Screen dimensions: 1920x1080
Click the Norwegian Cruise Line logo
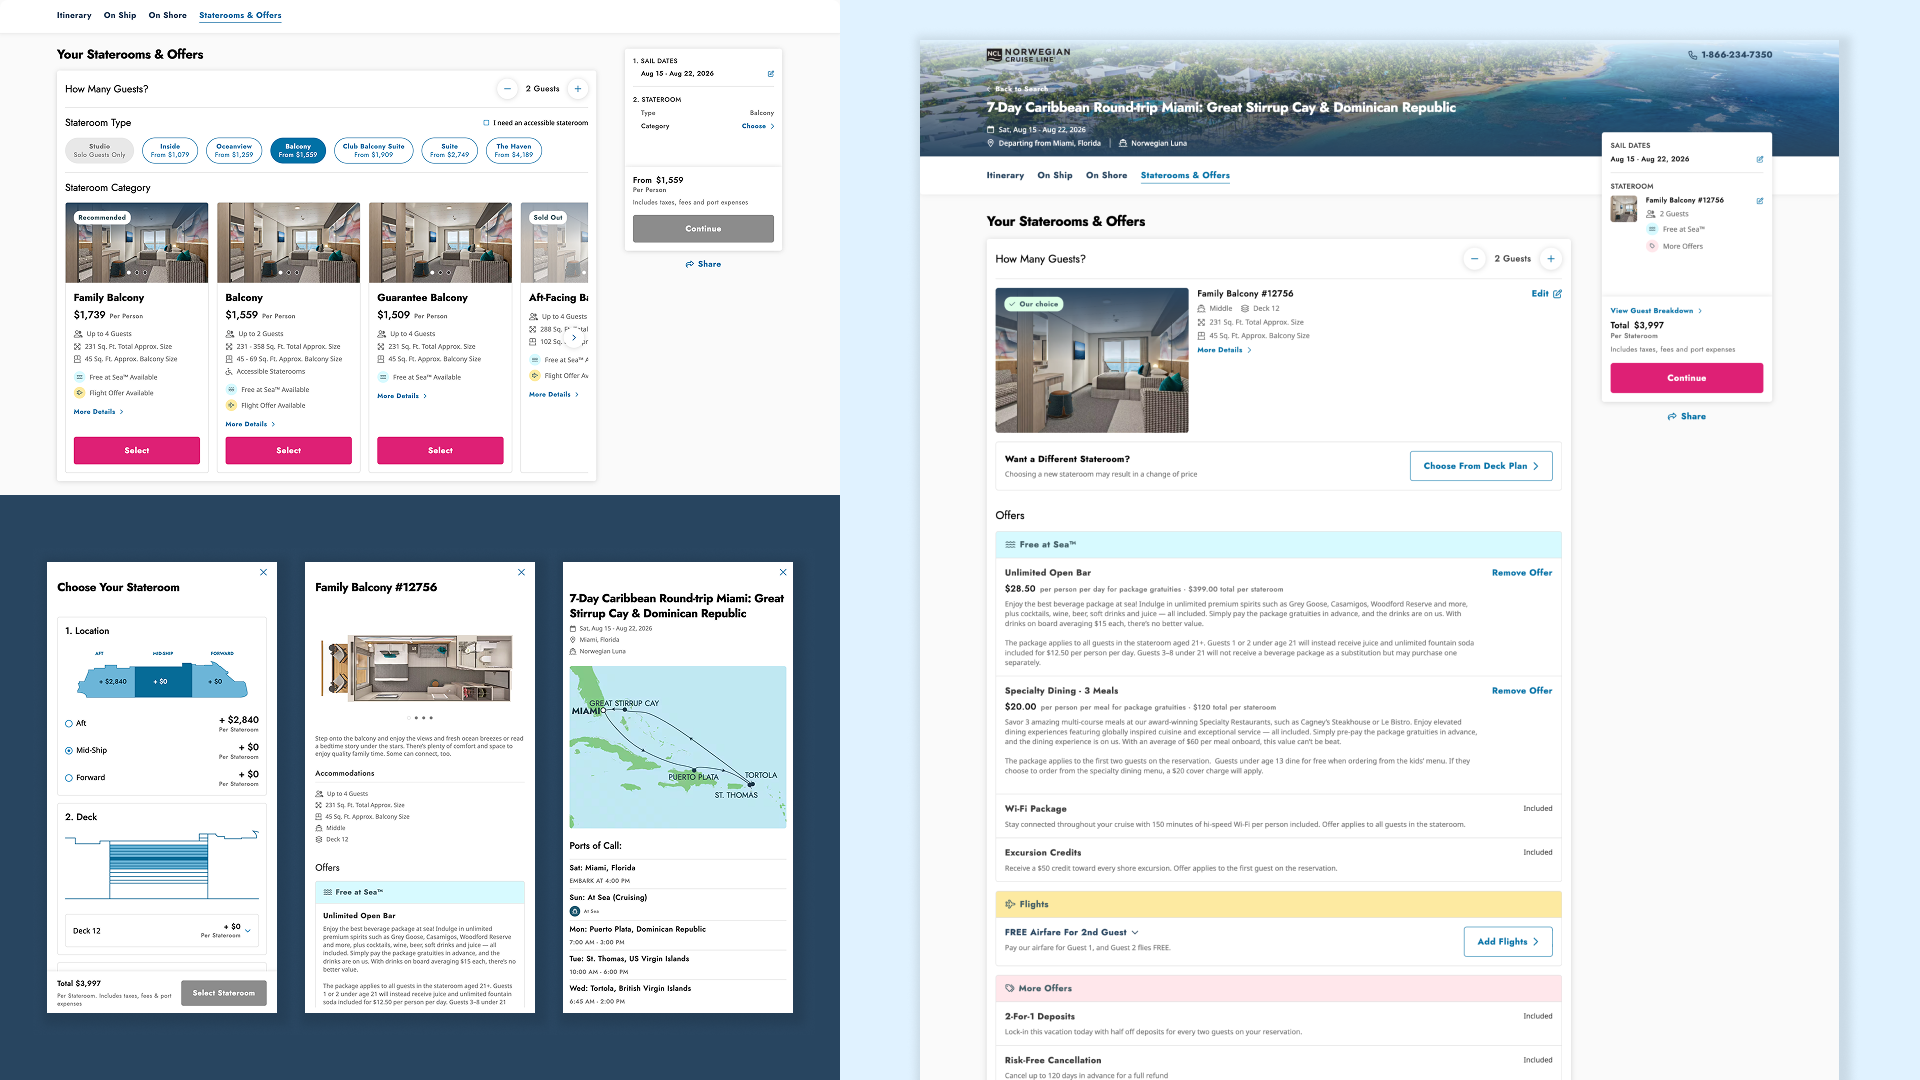pyautogui.click(x=1028, y=55)
